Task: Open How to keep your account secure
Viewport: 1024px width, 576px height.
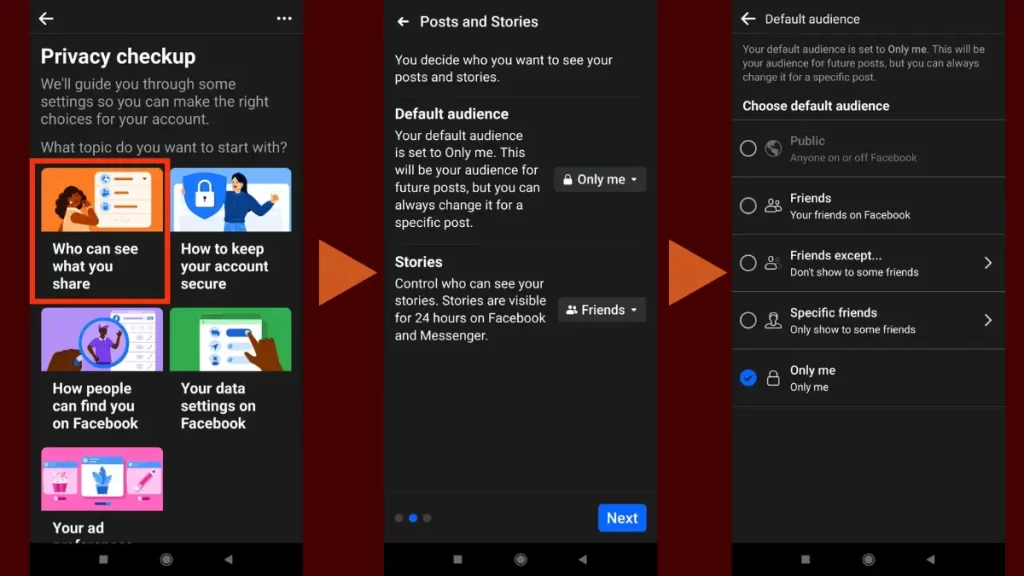Action: [x=230, y=231]
